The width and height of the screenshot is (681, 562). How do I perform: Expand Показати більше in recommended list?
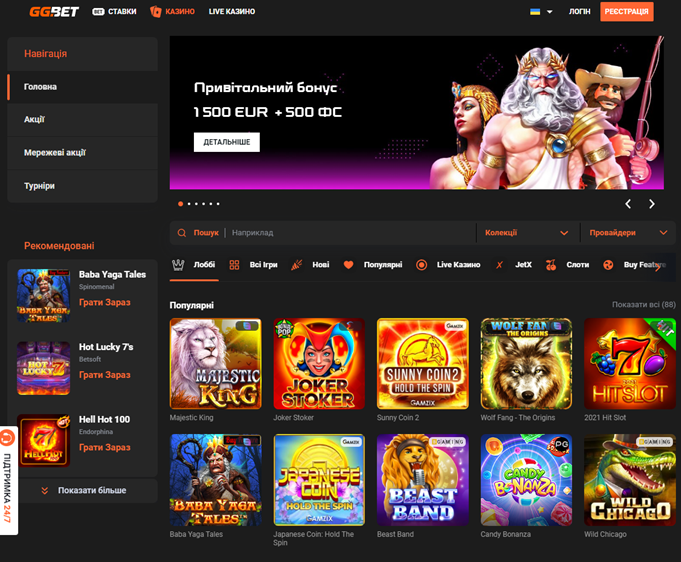click(83, 490)
